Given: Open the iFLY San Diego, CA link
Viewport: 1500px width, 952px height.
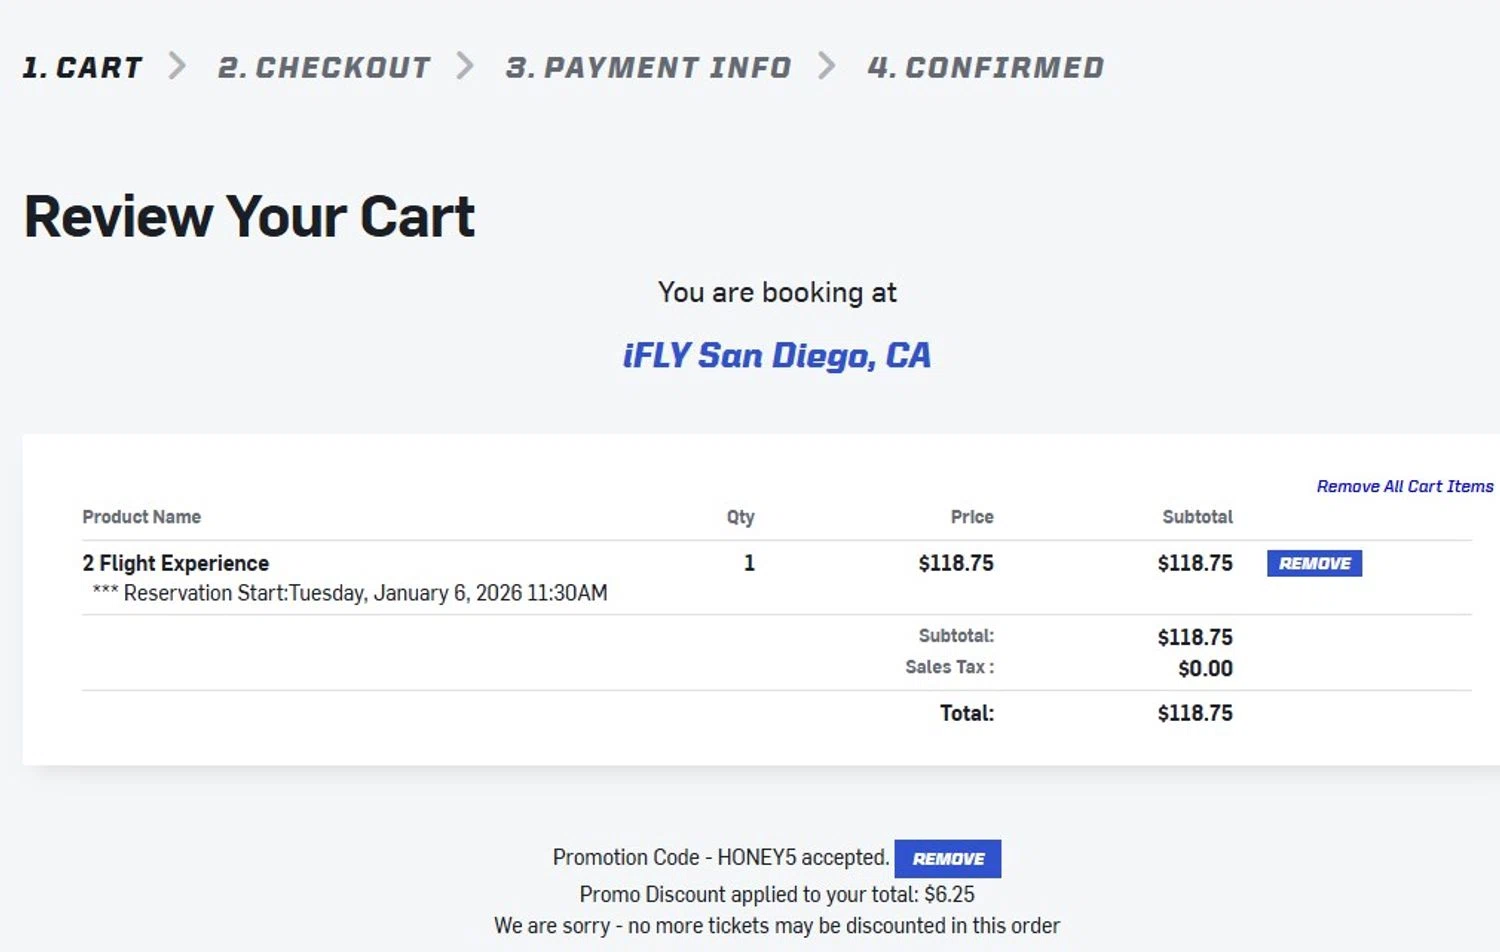Looking at the screenshot, I should (777, 355).
